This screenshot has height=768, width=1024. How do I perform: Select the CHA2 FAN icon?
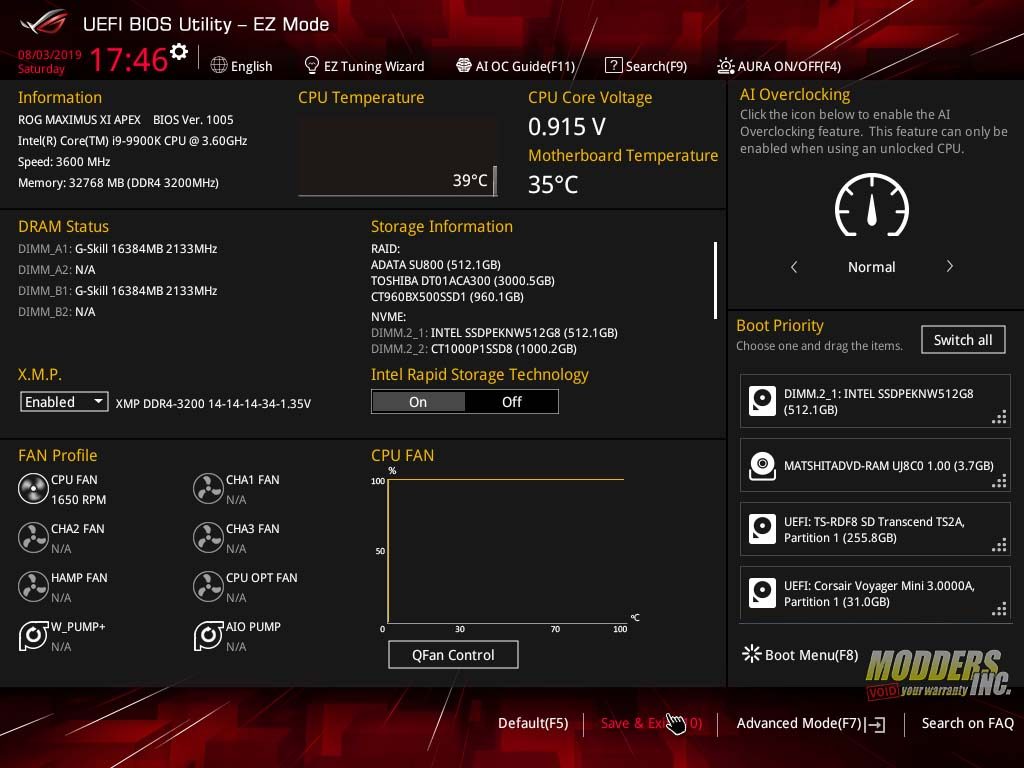(33, 537)
